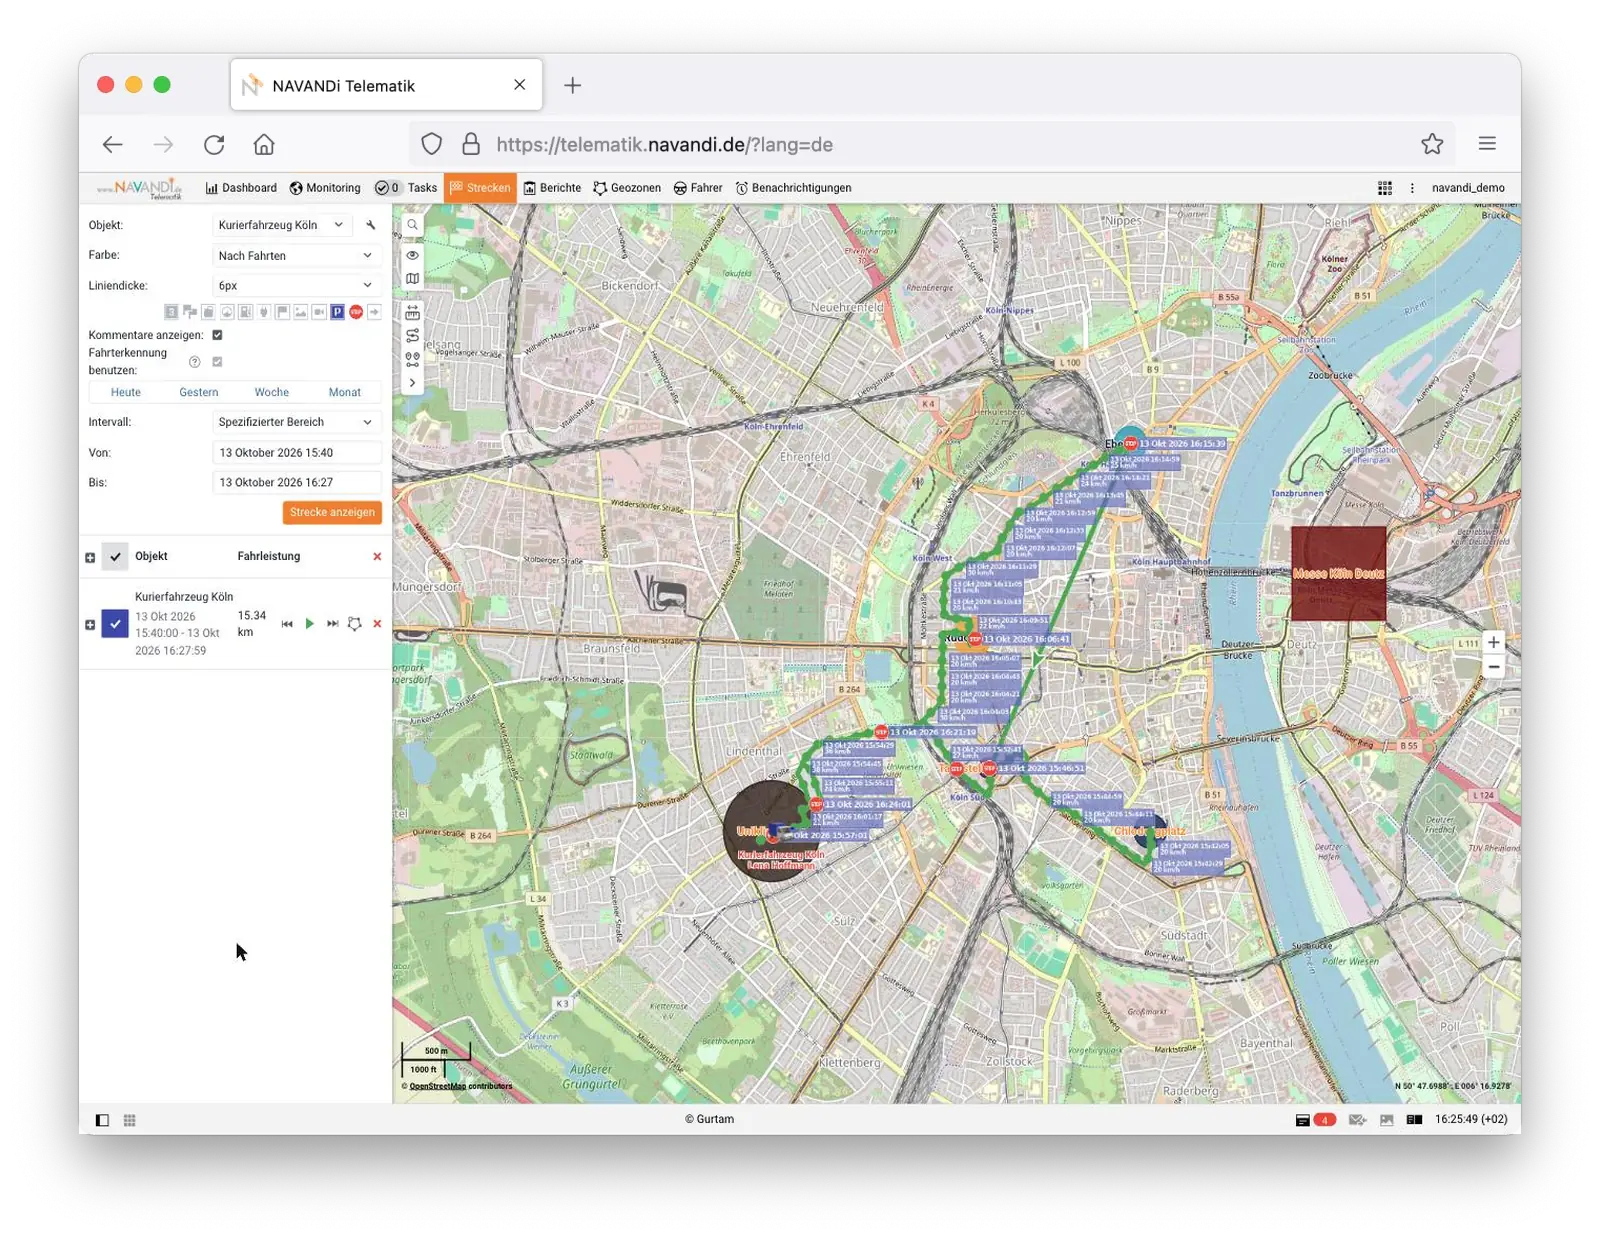The image size is (1600, 1239).
Task: Open the Monitoring tab
Action: click(325, 188)
